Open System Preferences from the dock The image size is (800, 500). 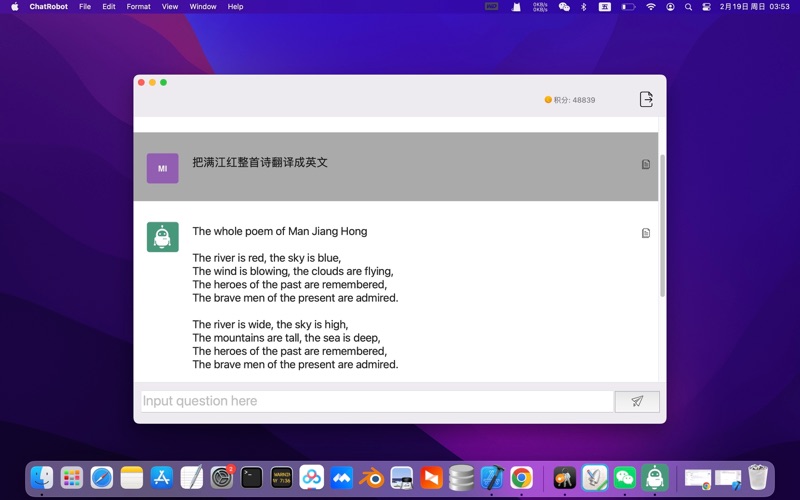222,478
